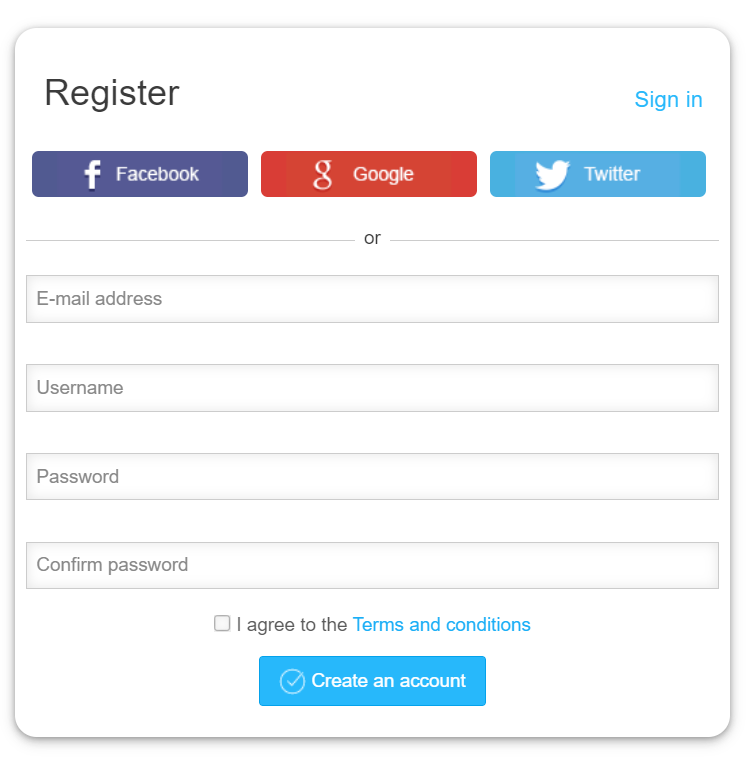Activate the Confirm password field
Screen dimensions: 749x759
(x=372, y=565)
